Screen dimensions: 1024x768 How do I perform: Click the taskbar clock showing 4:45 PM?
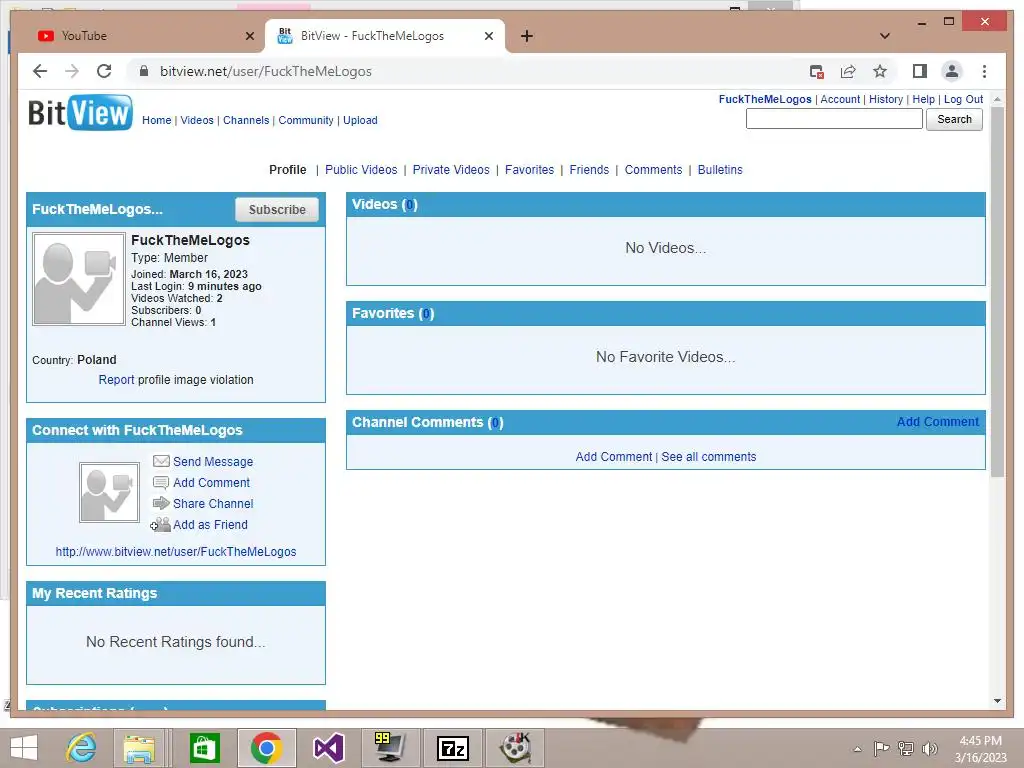[980, 749]
